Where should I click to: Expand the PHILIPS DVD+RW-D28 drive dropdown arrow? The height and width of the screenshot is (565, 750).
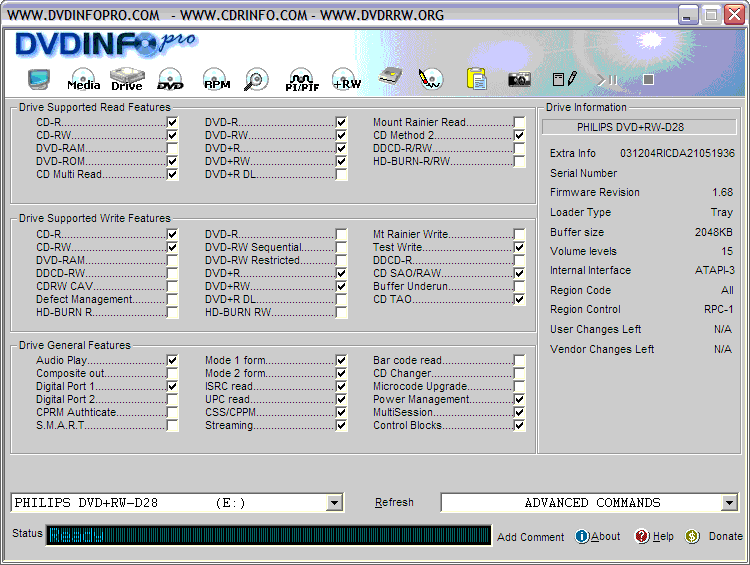[x=334, y=503]
